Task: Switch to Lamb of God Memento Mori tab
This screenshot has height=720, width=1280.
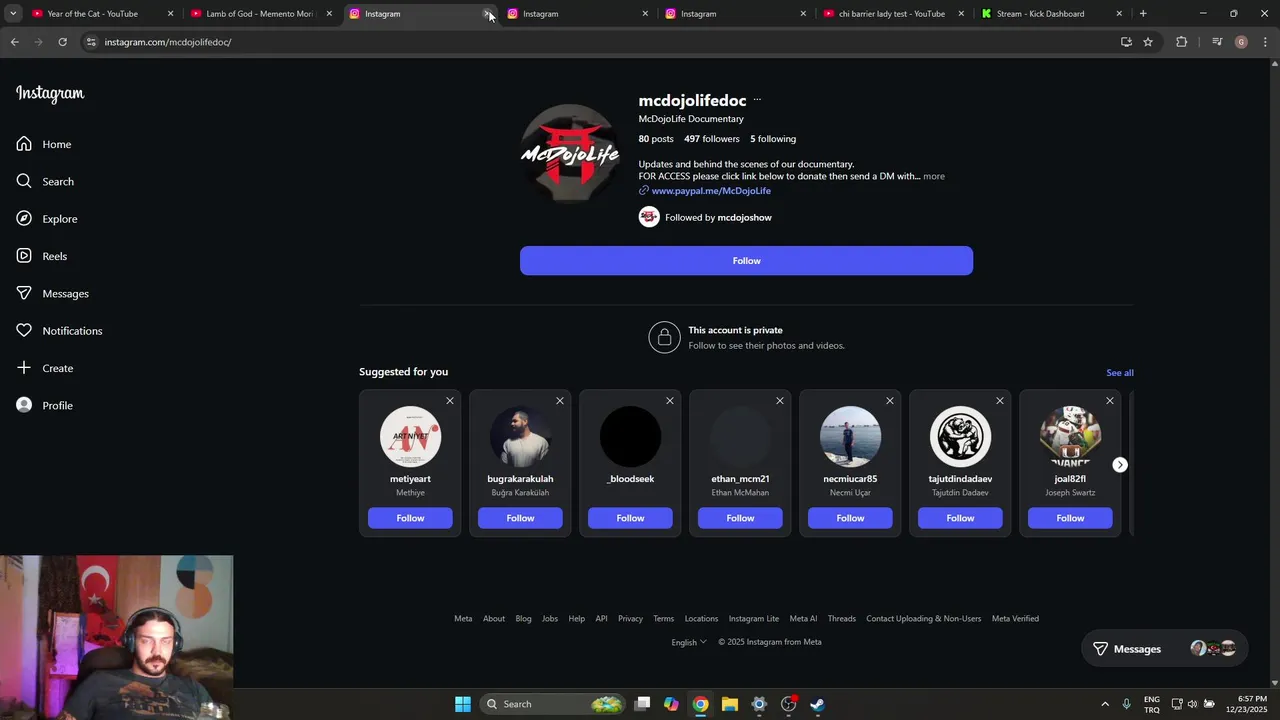Action: tap(260, 14)
